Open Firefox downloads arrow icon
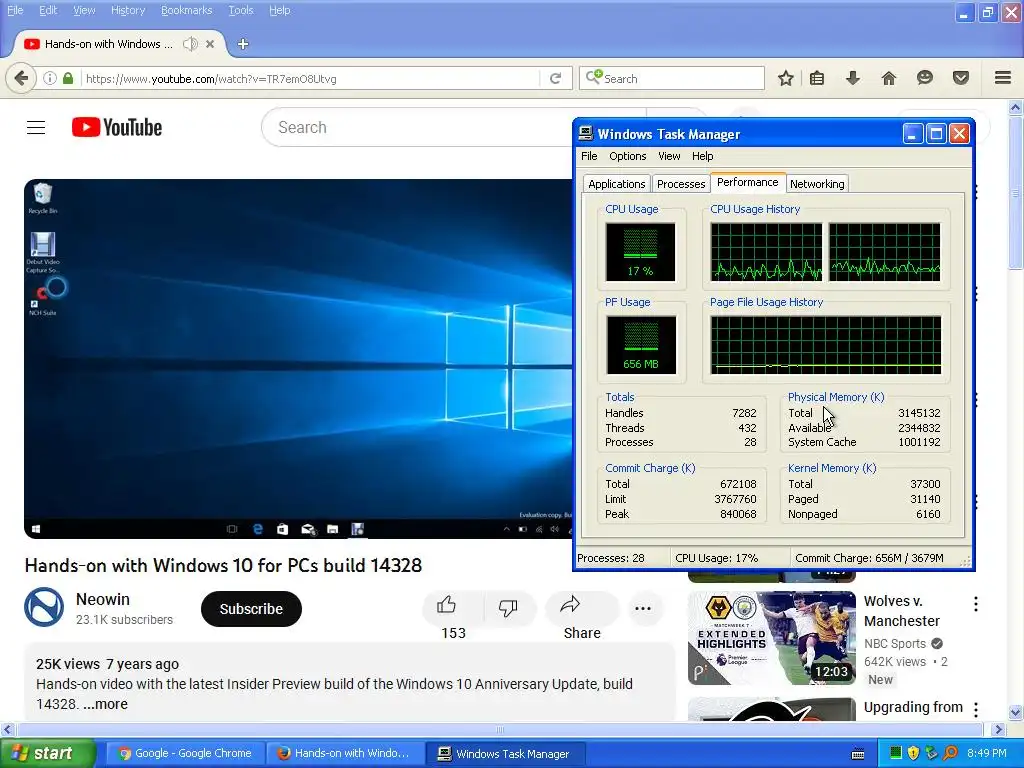 [852, 78]
